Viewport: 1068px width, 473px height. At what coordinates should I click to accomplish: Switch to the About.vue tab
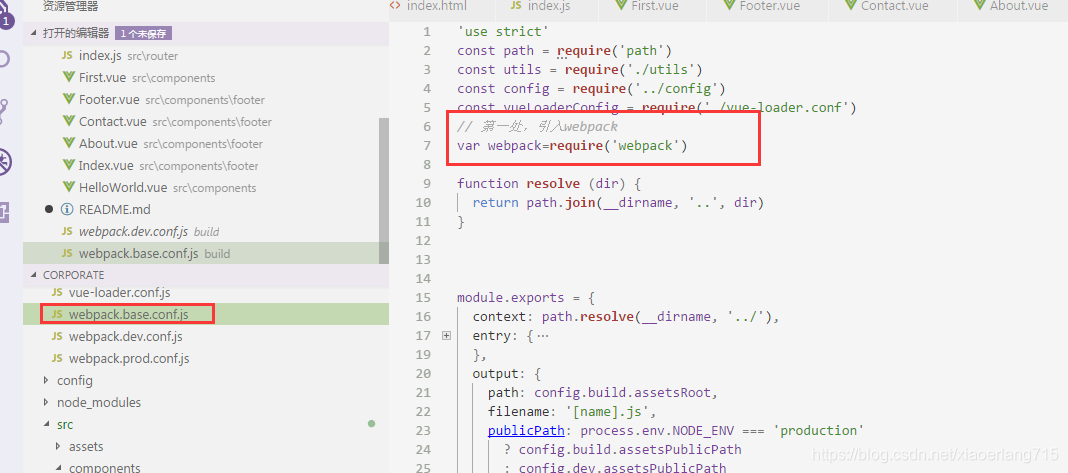(x=1011, y=6)
